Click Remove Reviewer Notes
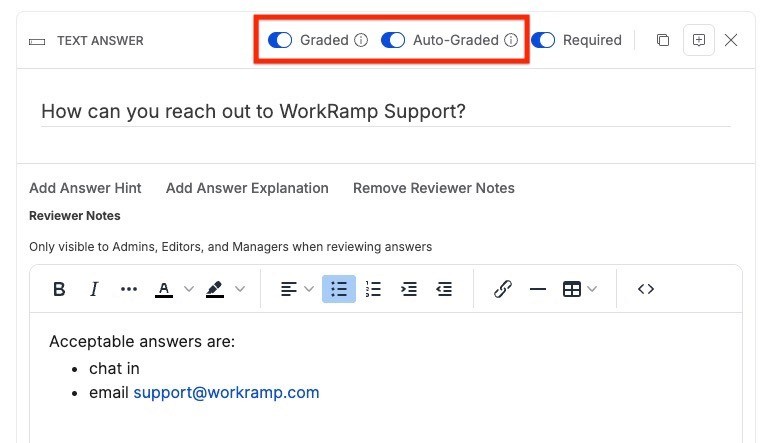Viewport: 768px width, 443px height. [x=434, y=188]
